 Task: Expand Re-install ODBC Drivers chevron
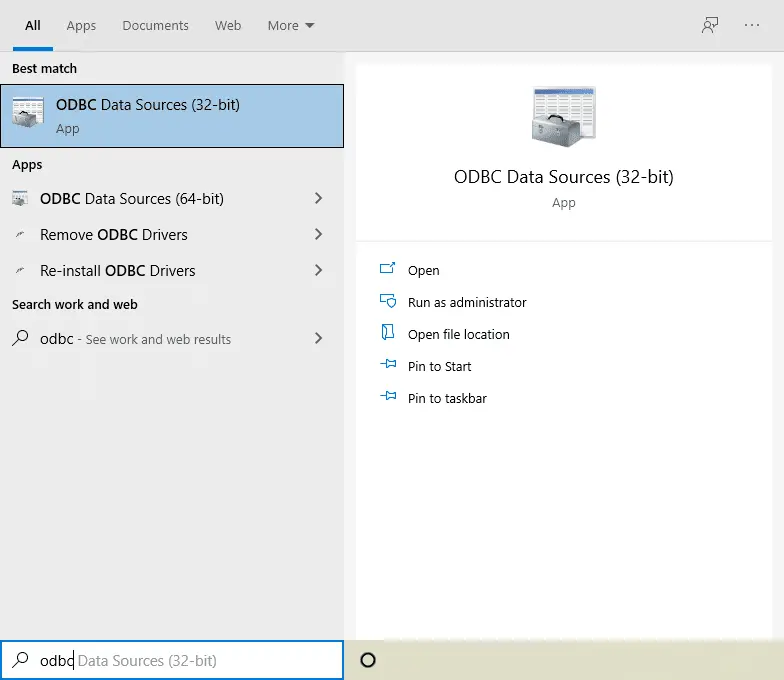point(318,270)
